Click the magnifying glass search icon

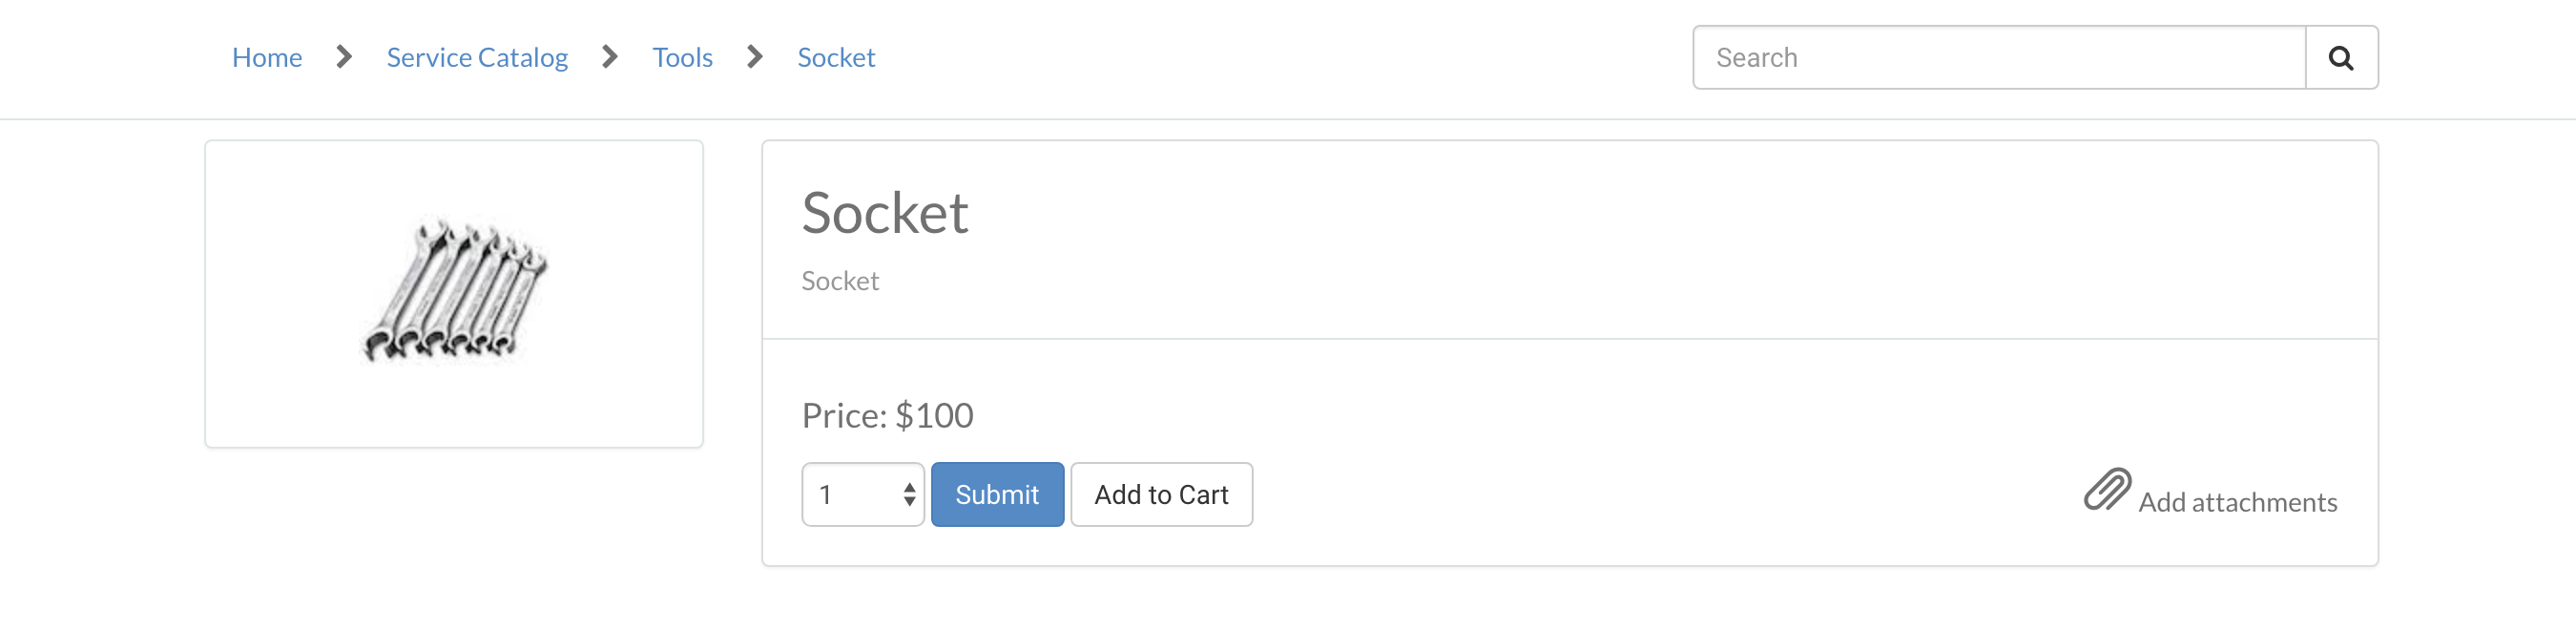pos(2341,58)
